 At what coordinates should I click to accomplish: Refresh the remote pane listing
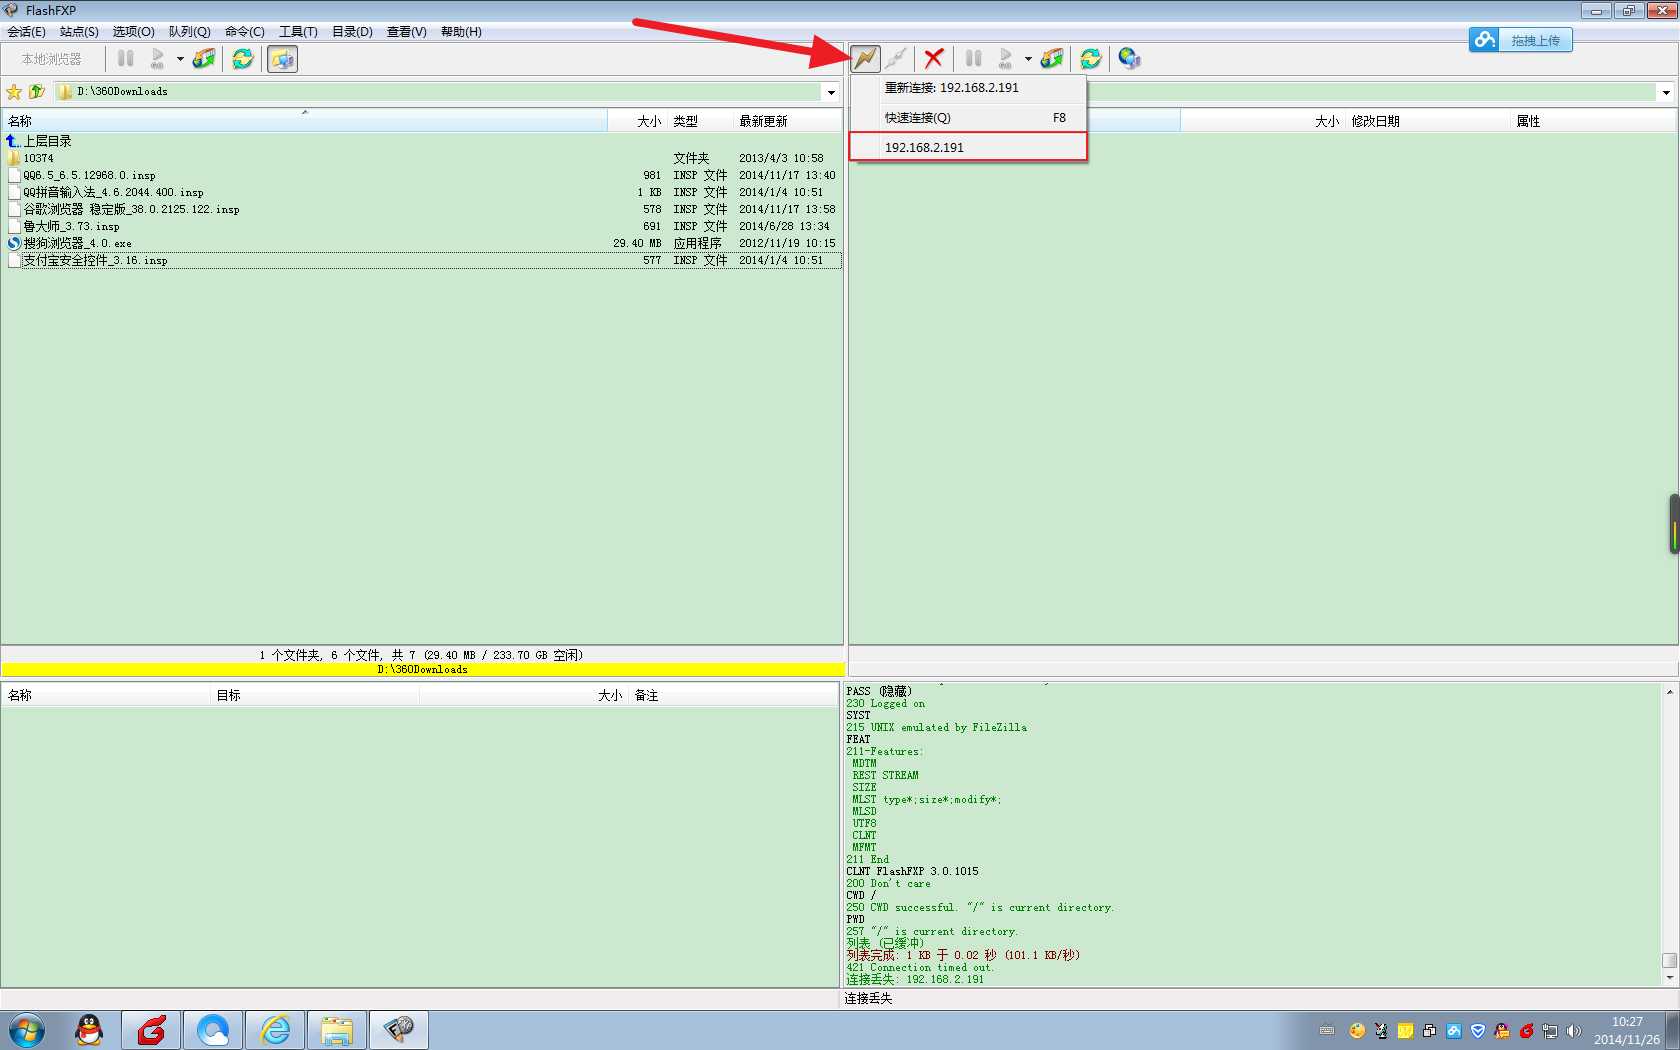tap(1091, 59)
